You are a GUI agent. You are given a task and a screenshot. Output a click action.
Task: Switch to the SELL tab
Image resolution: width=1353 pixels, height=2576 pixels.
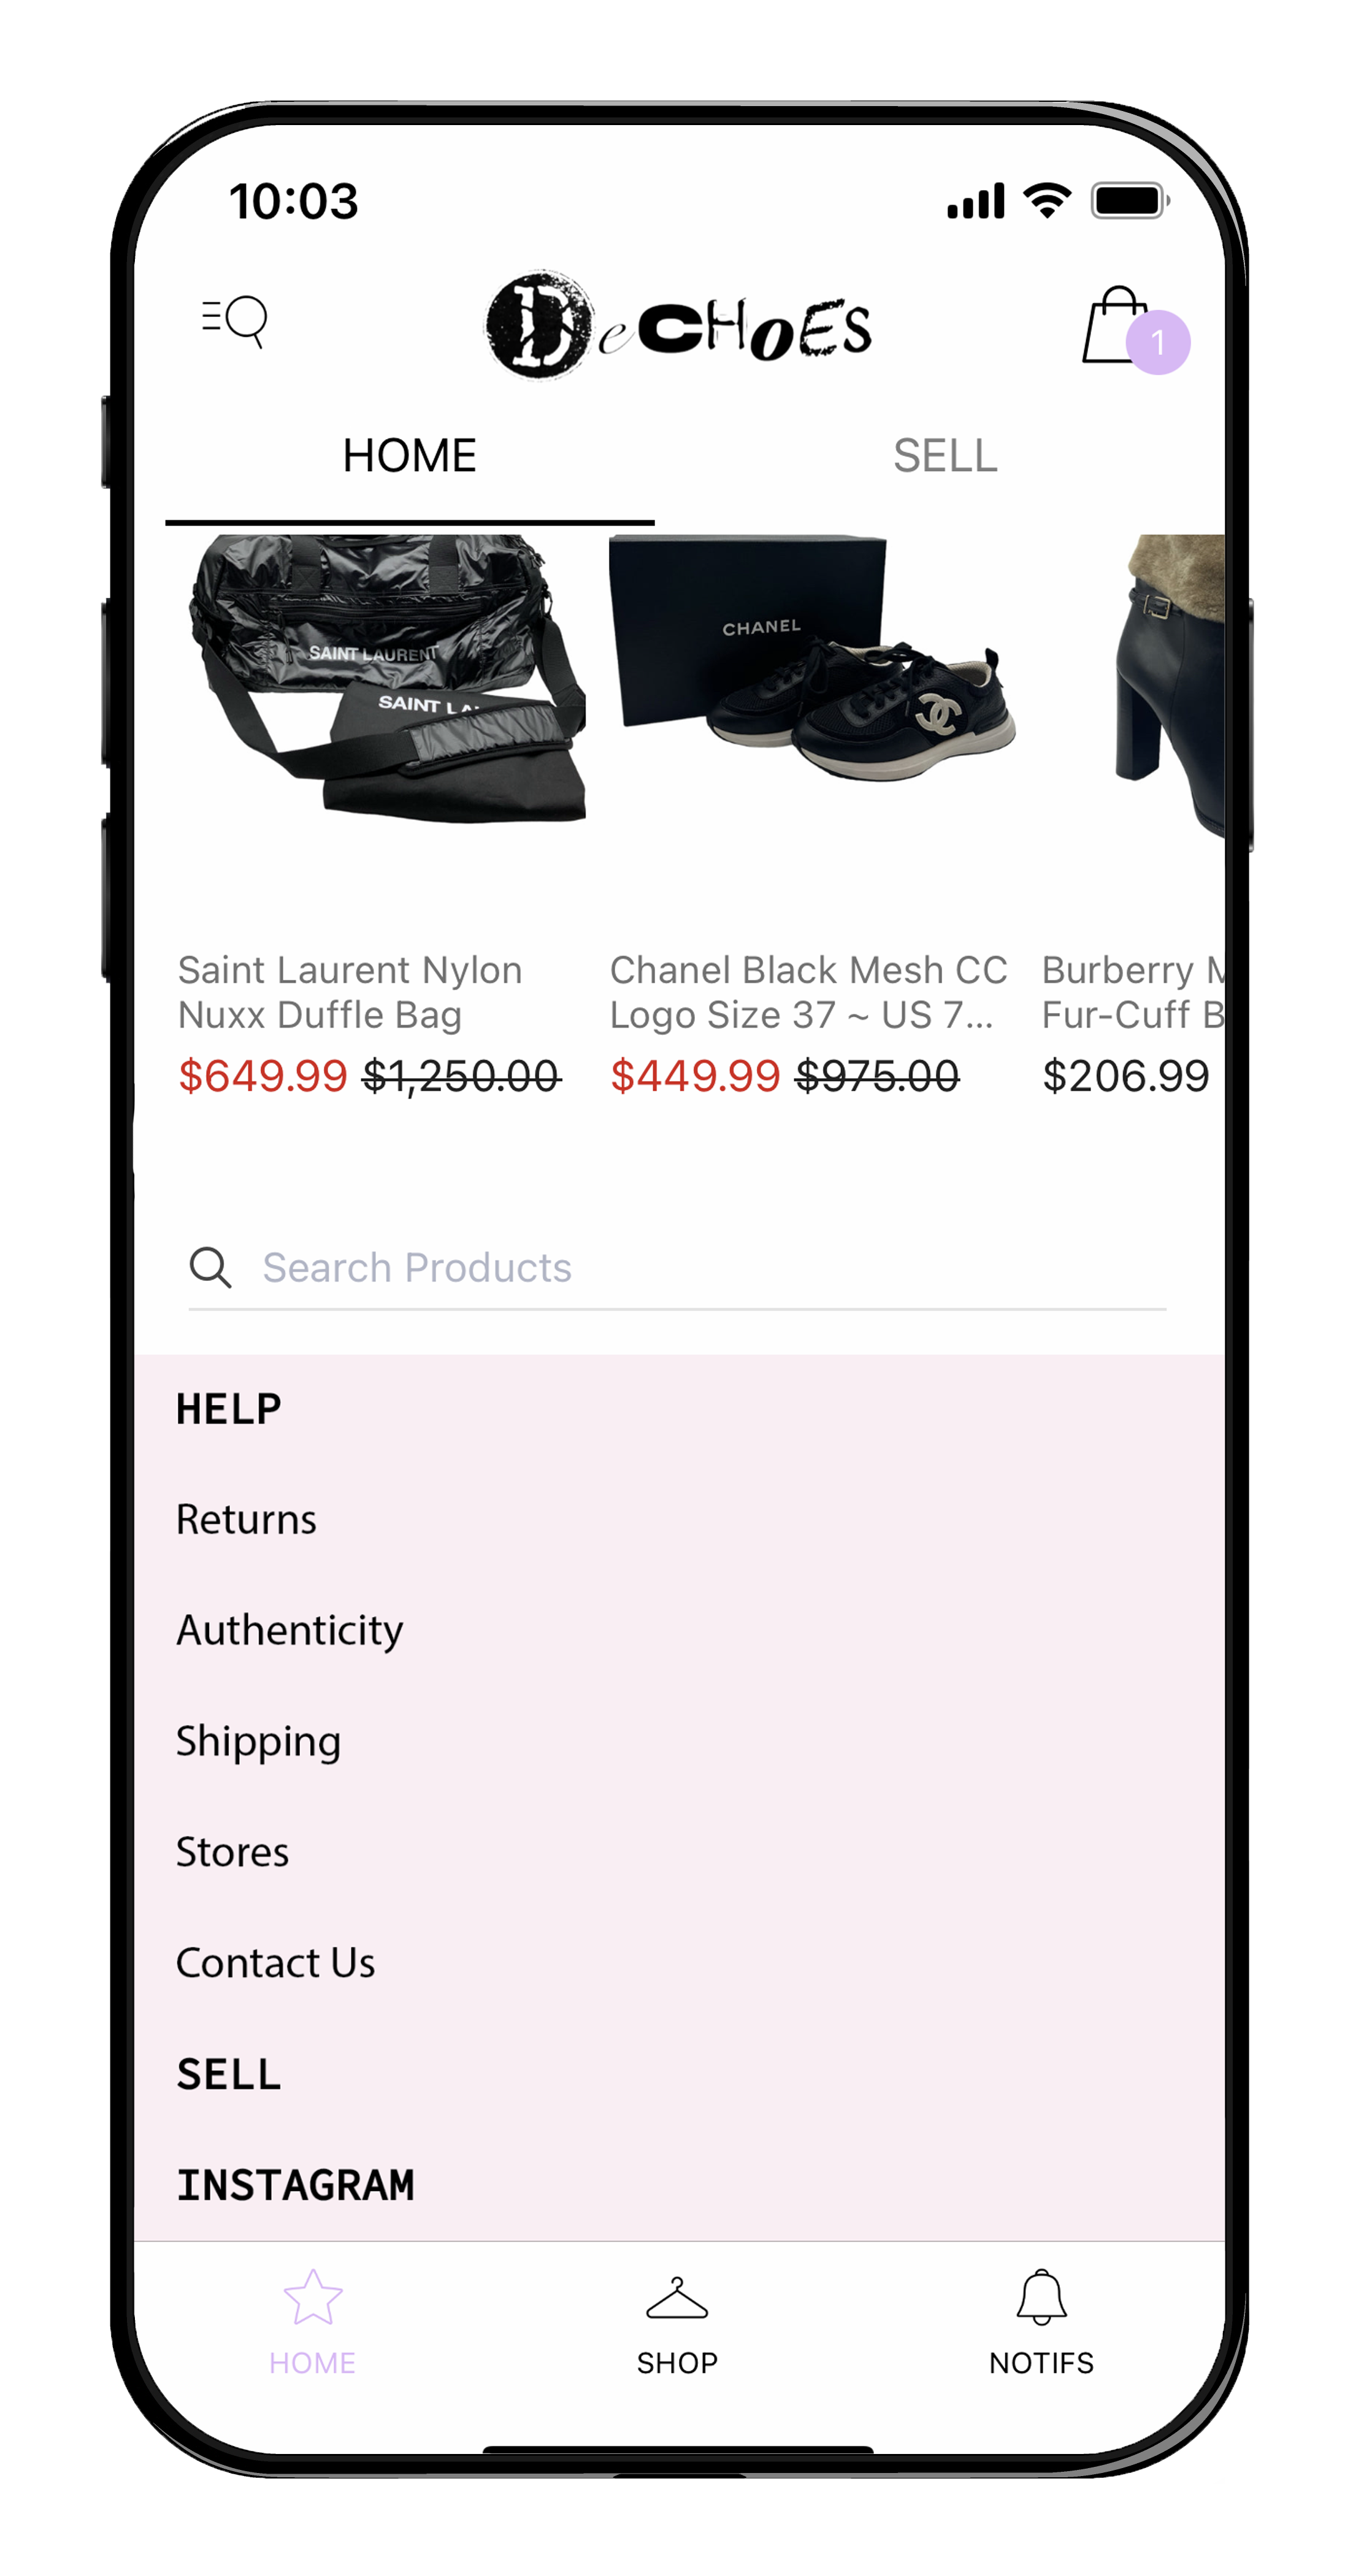945,456
